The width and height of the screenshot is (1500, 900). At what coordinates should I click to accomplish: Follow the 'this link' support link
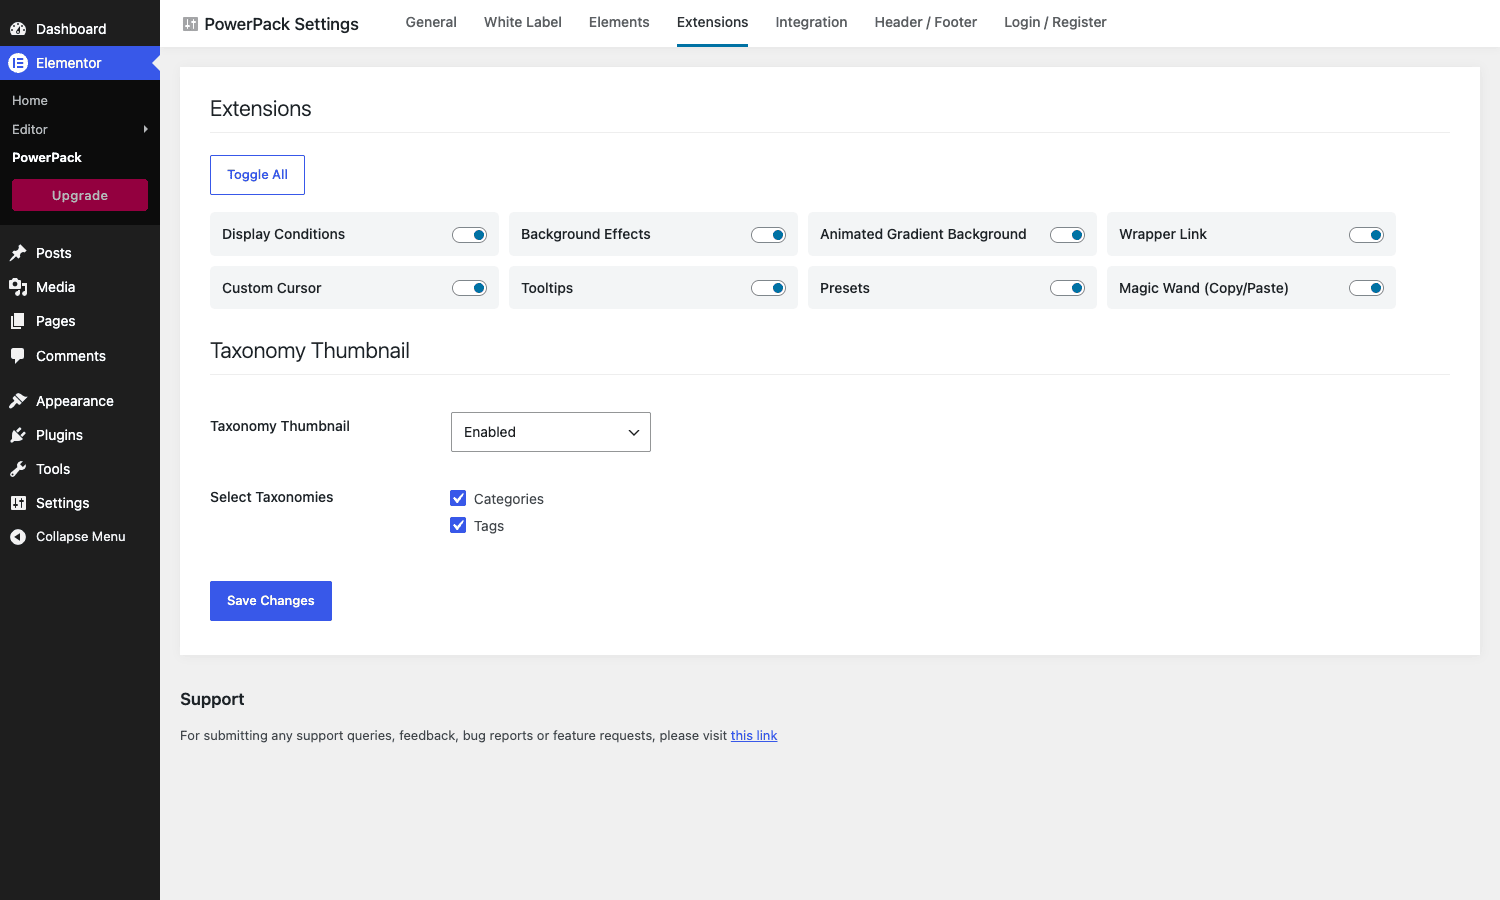(x=754, y=735)
